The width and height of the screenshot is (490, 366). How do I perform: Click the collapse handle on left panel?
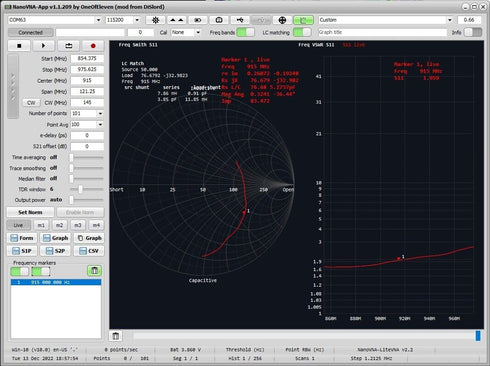pos(13,87)
